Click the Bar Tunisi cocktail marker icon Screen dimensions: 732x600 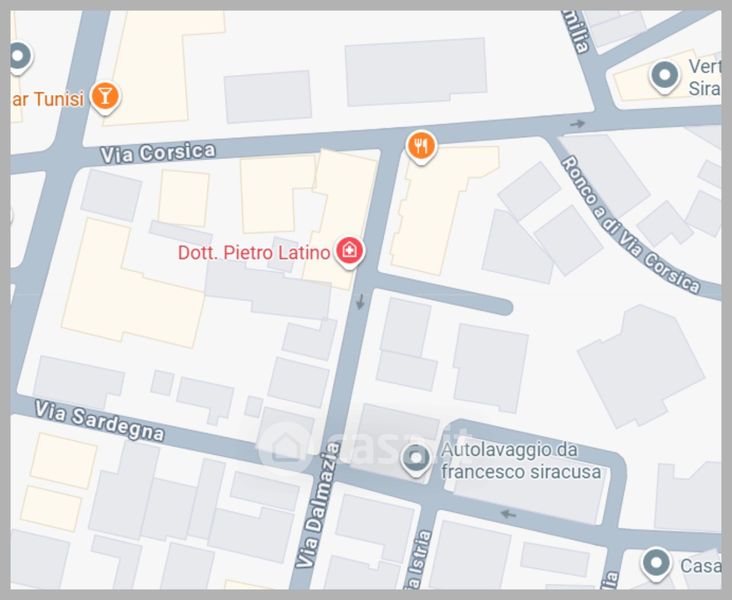point(105,98)
